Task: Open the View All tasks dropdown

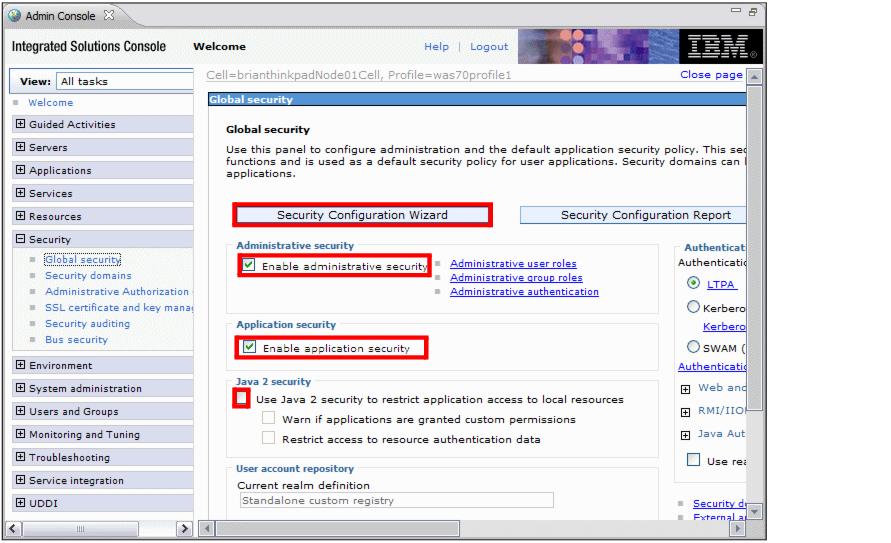Action: coord(125,81)
